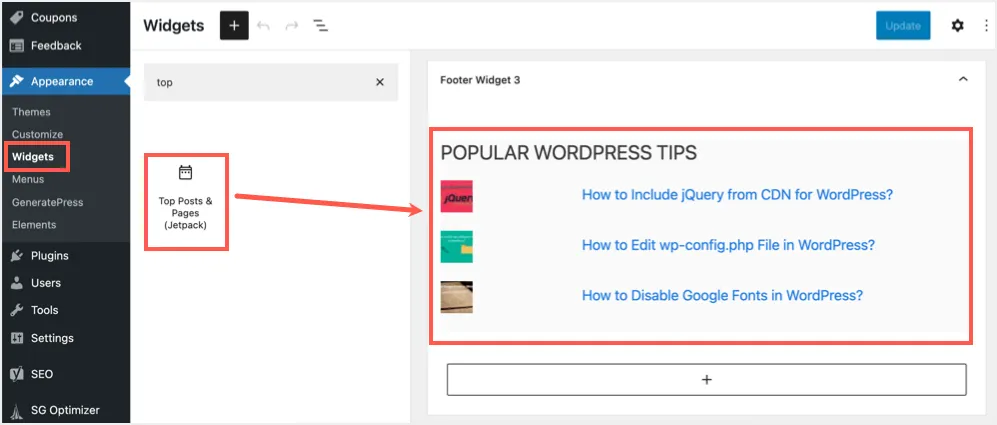
Task: Open the list view icon
Action: tap(320, 26)
